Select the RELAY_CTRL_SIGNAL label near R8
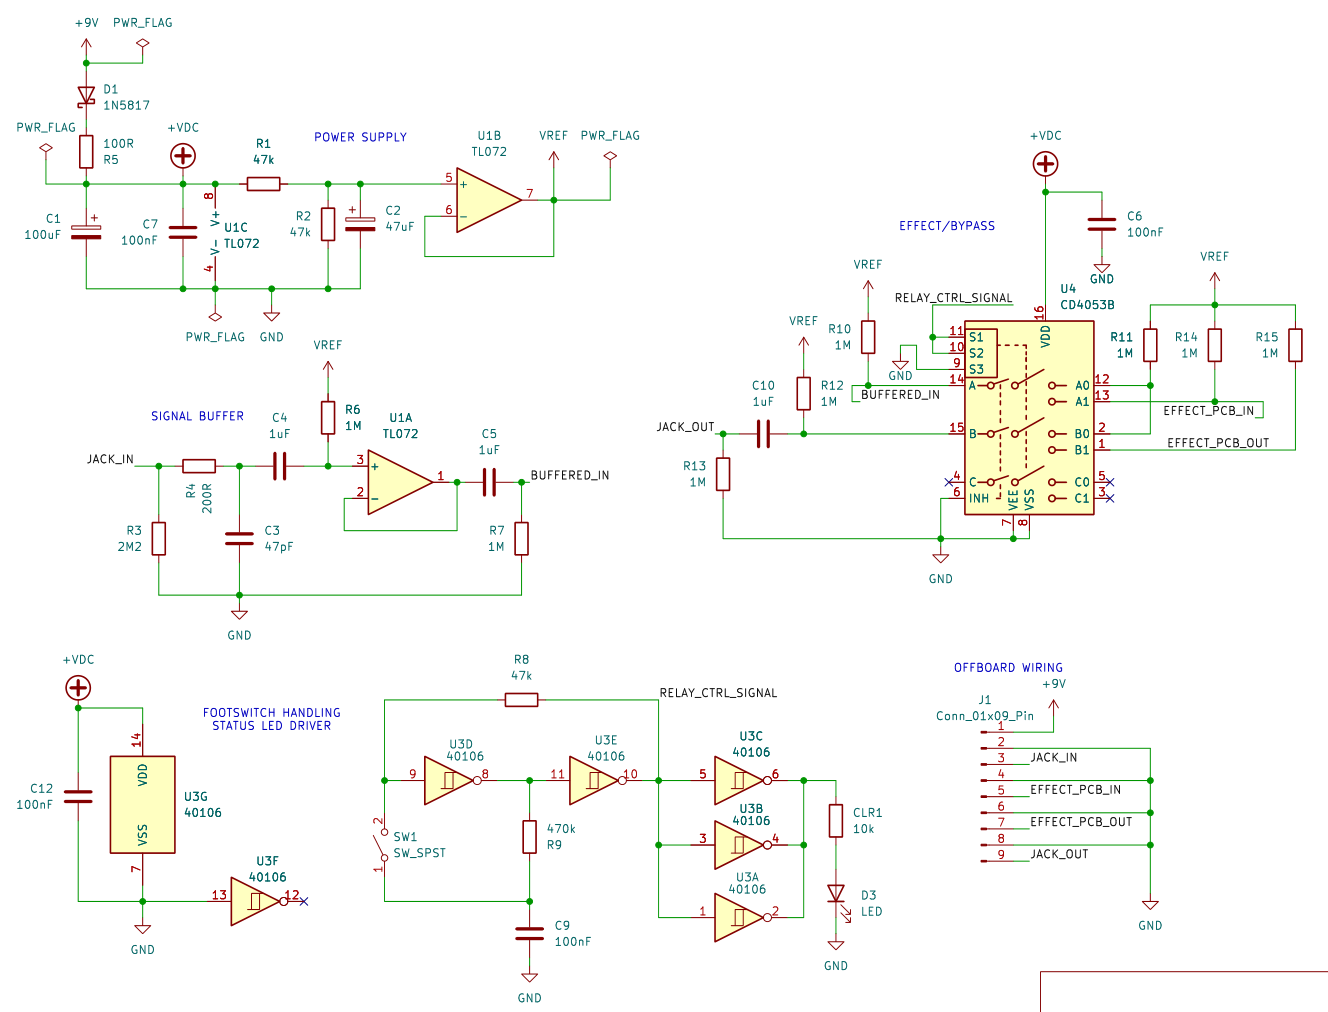Image resolution: width=1328 pixels, height=1012 pixels. tap(718, 693)
